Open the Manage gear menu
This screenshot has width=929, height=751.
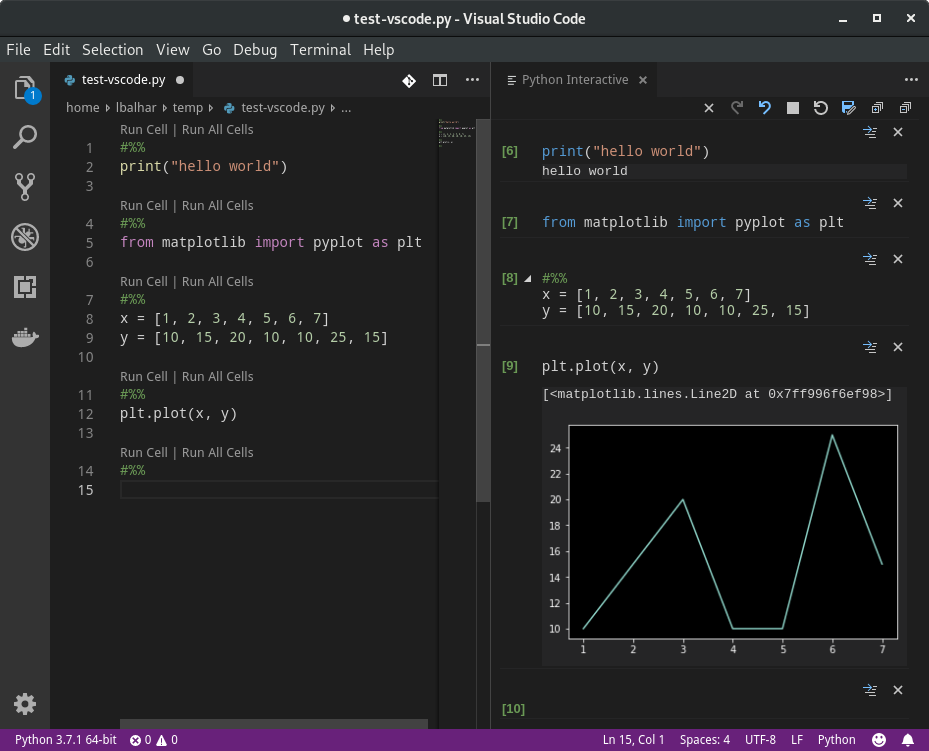[x=25, y=704]
